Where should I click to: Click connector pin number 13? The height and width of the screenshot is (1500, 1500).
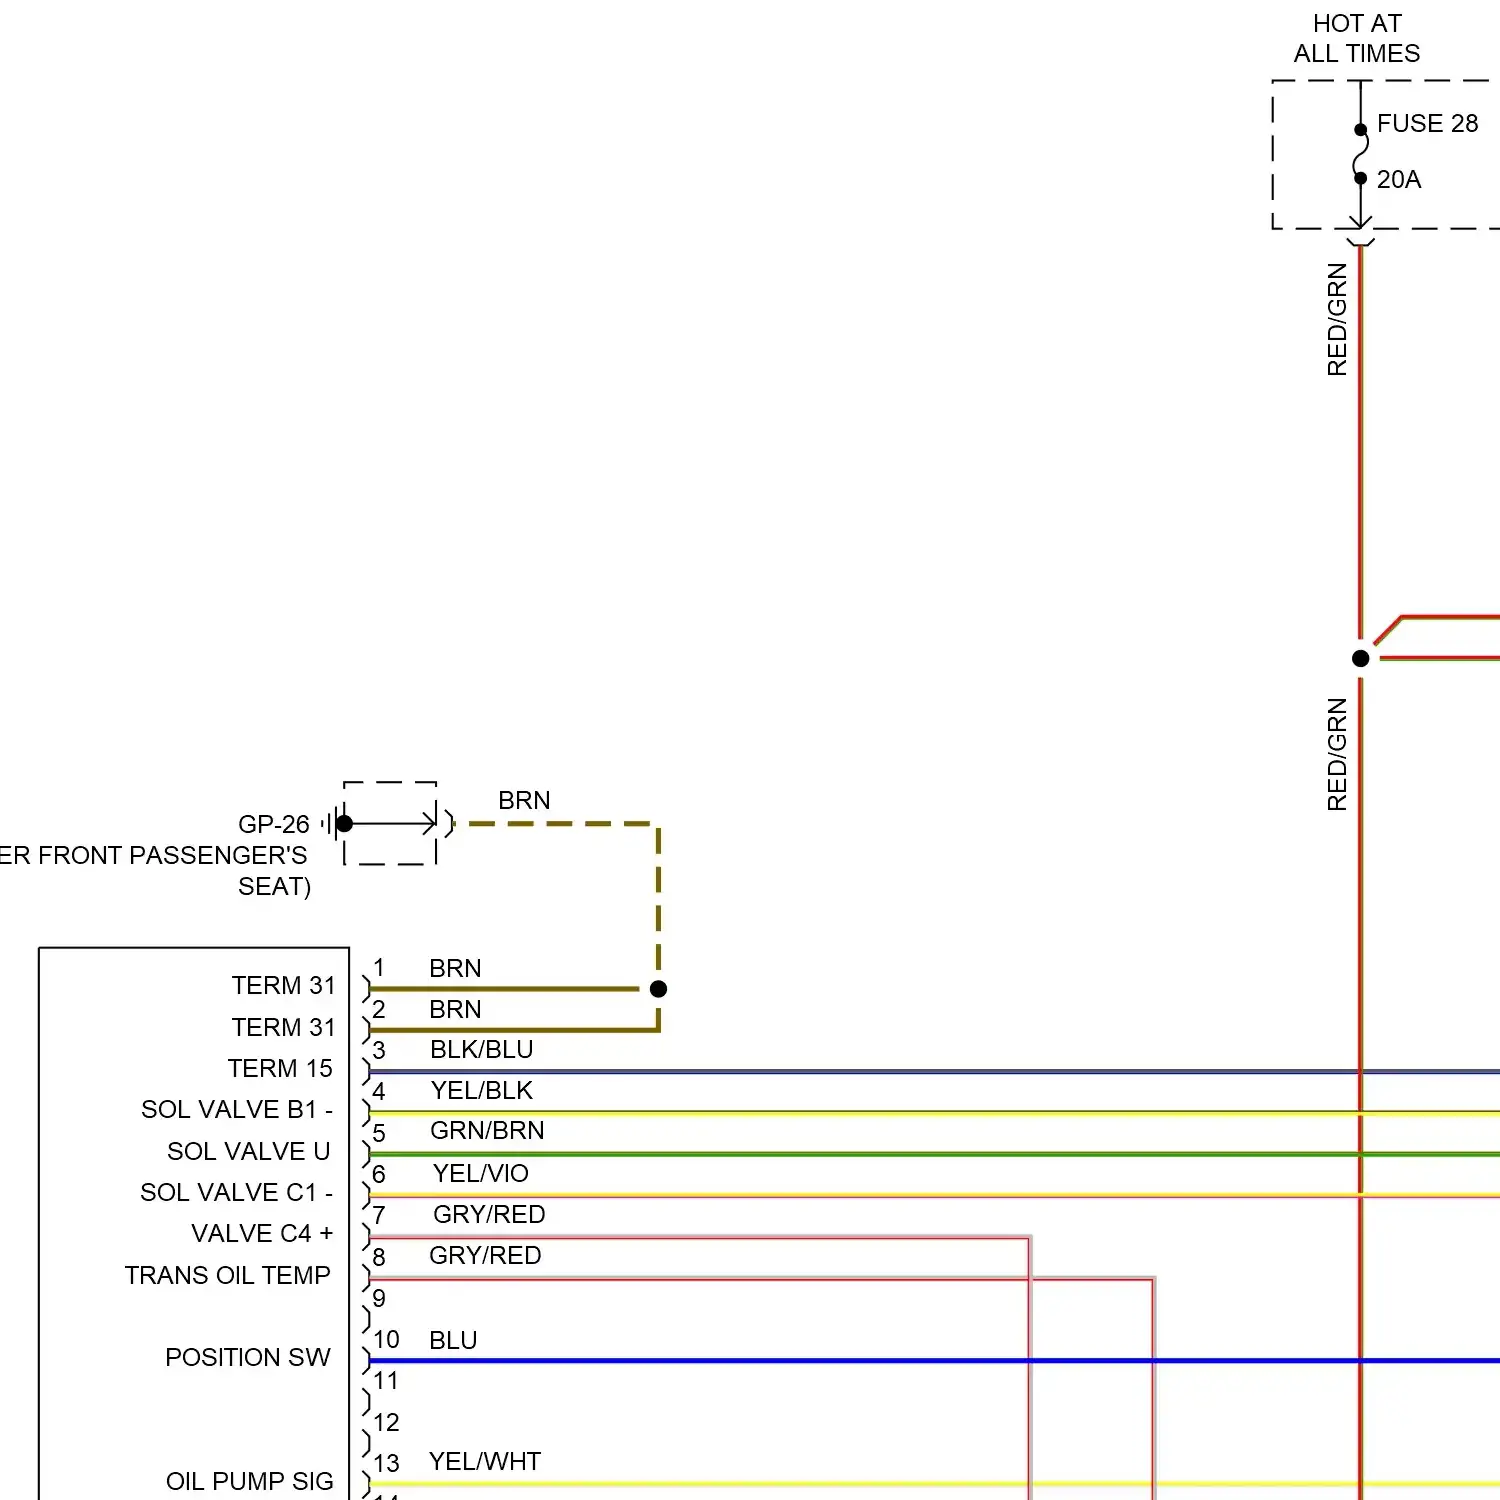pos(386,1464)
